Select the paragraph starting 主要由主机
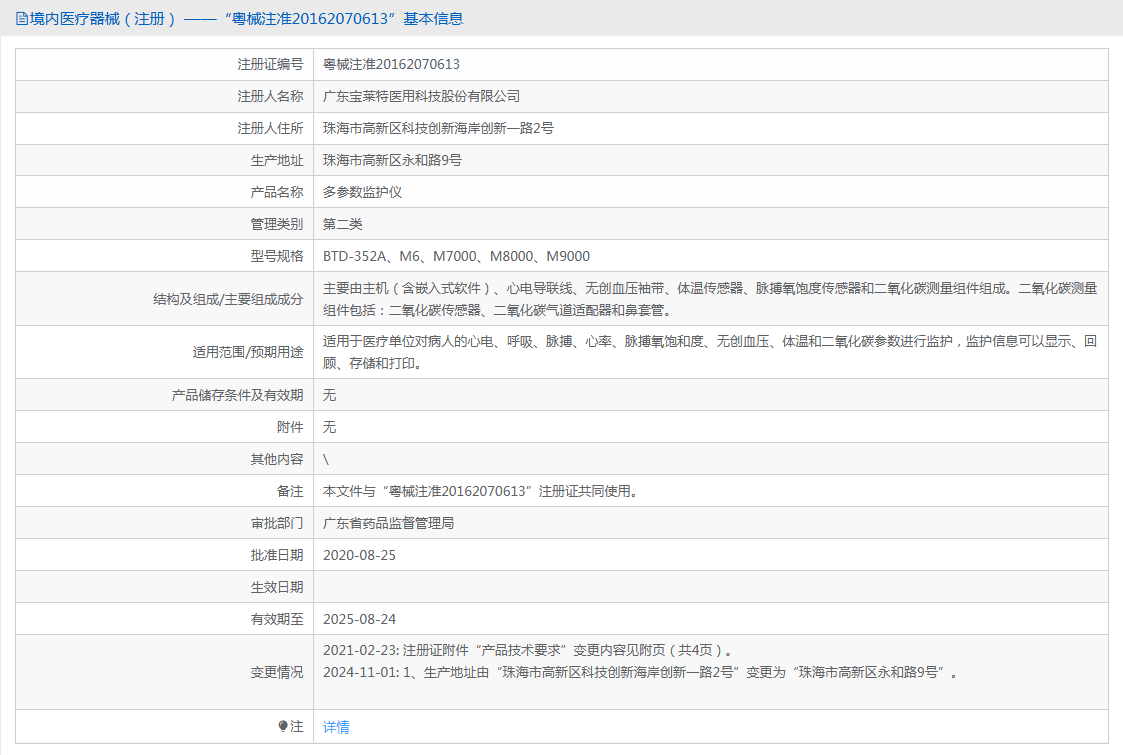The image size is (1123, 755). pyautogui.click(x=710, y=299)
